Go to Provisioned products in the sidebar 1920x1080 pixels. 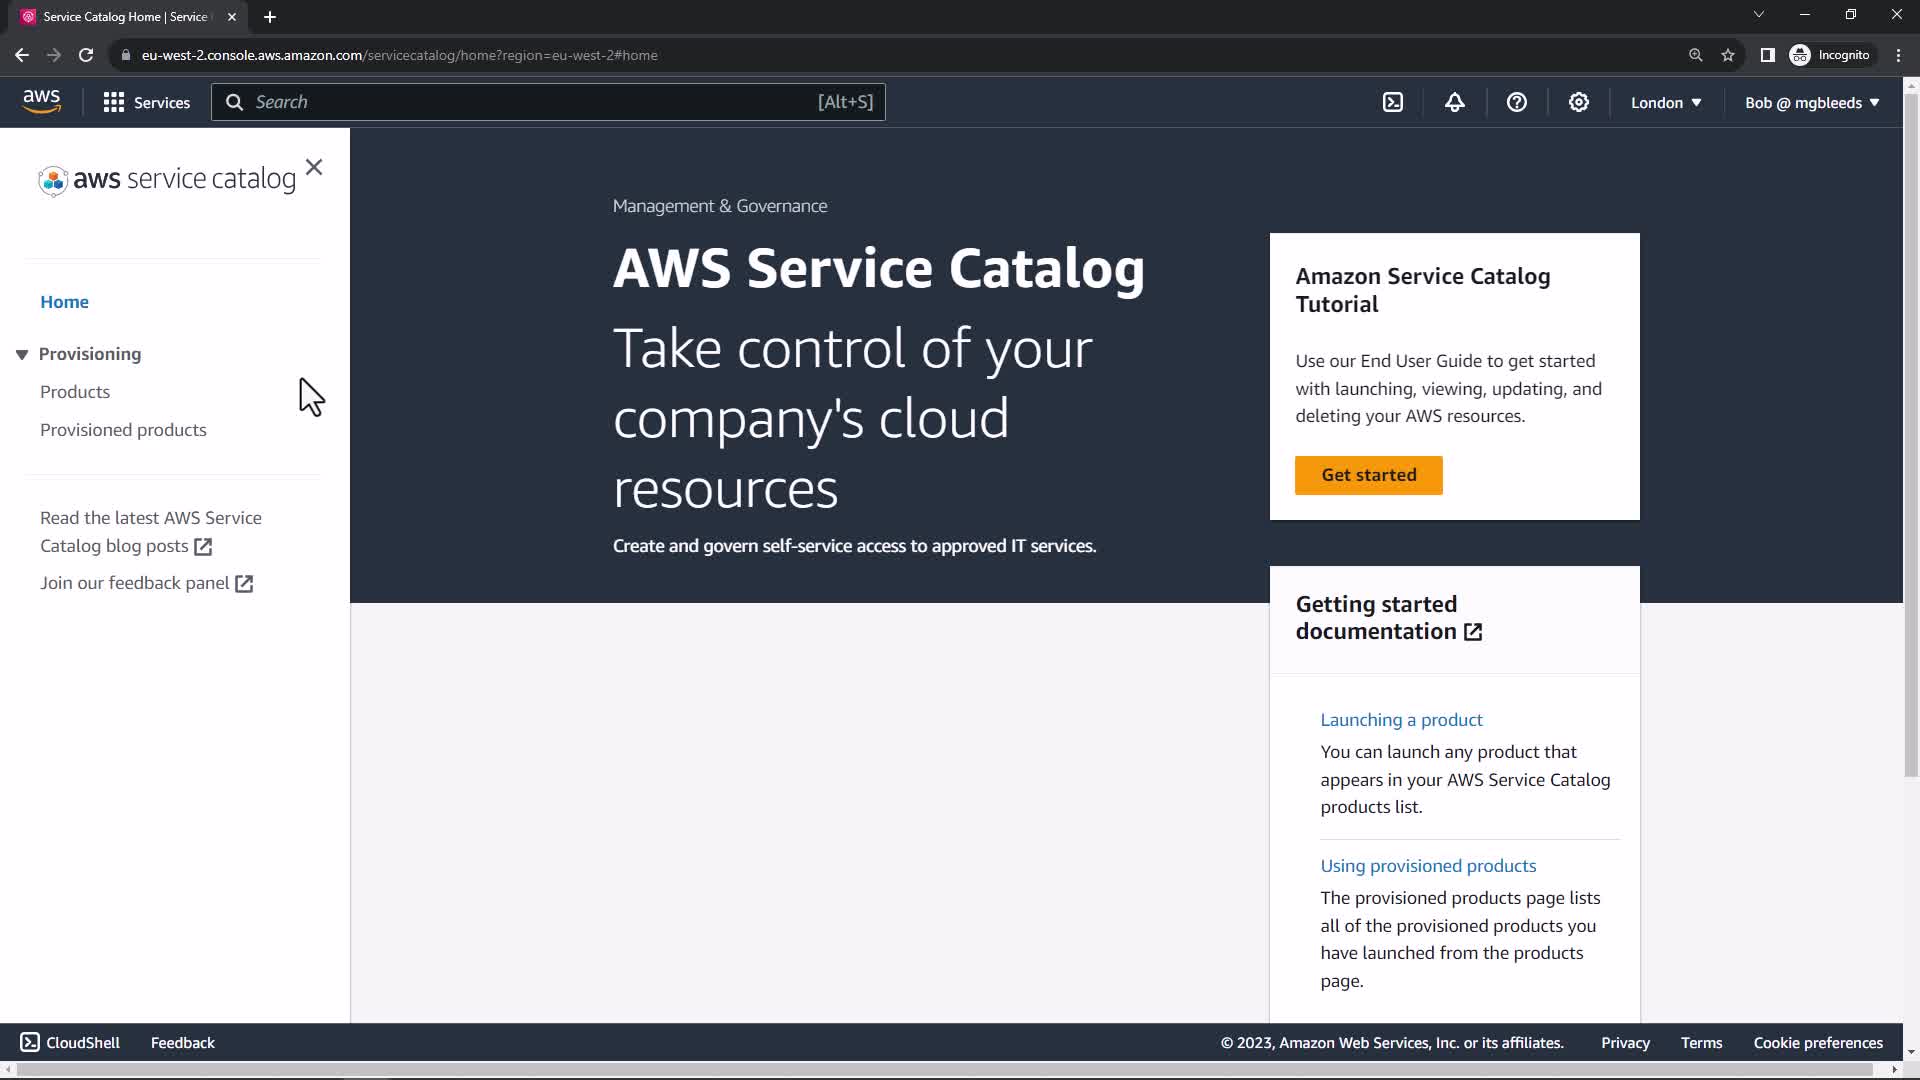(x=123, y=430)
